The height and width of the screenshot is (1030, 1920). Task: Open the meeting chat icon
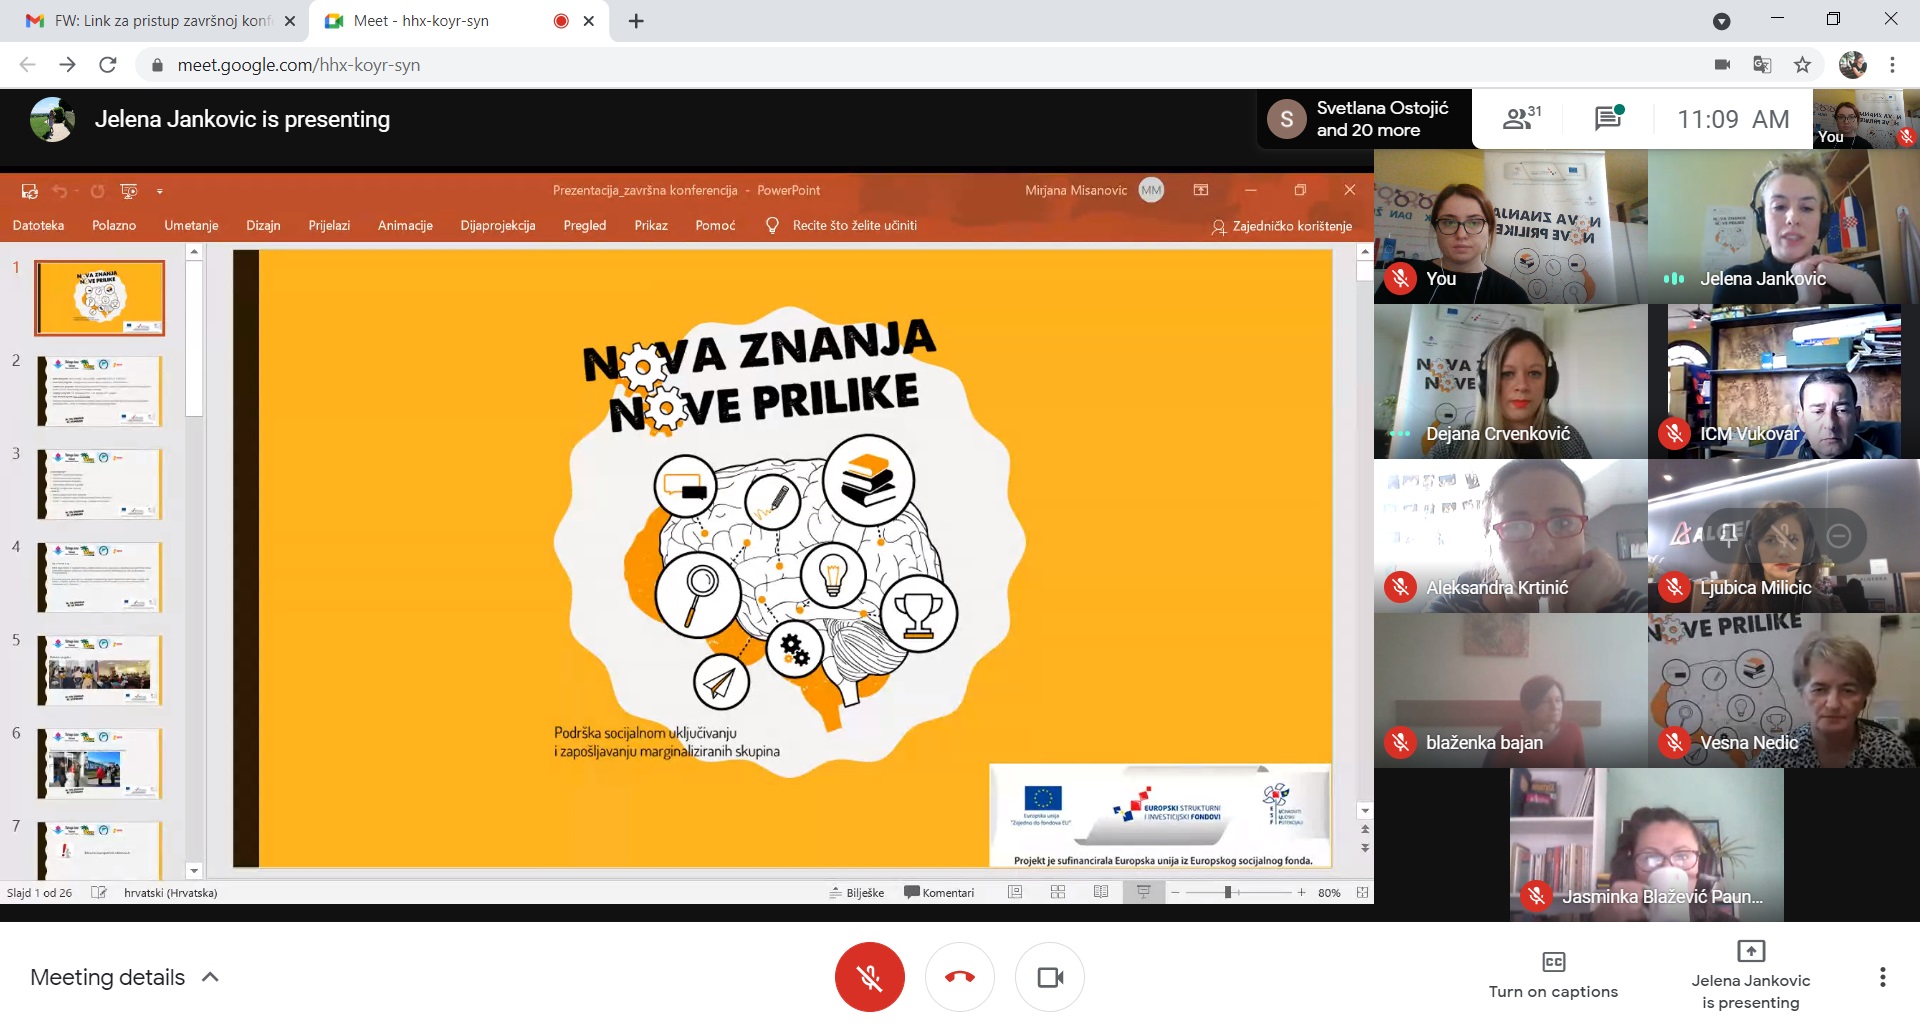click(x=1607, y=119)
